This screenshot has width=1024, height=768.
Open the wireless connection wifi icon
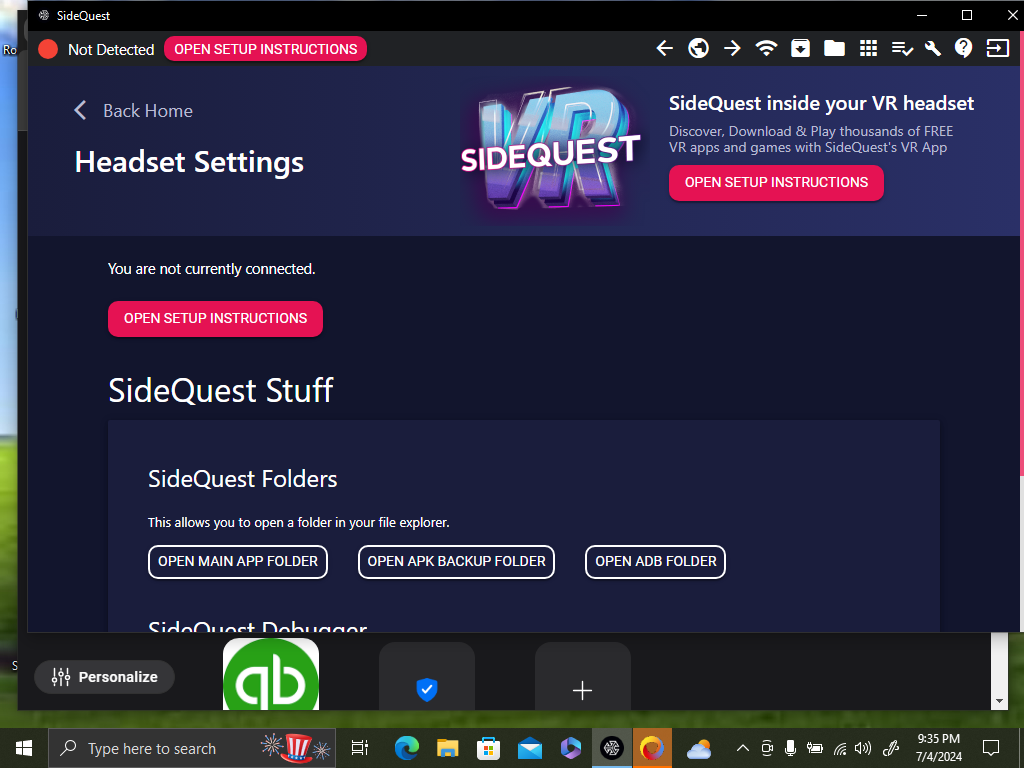point(766,48)
